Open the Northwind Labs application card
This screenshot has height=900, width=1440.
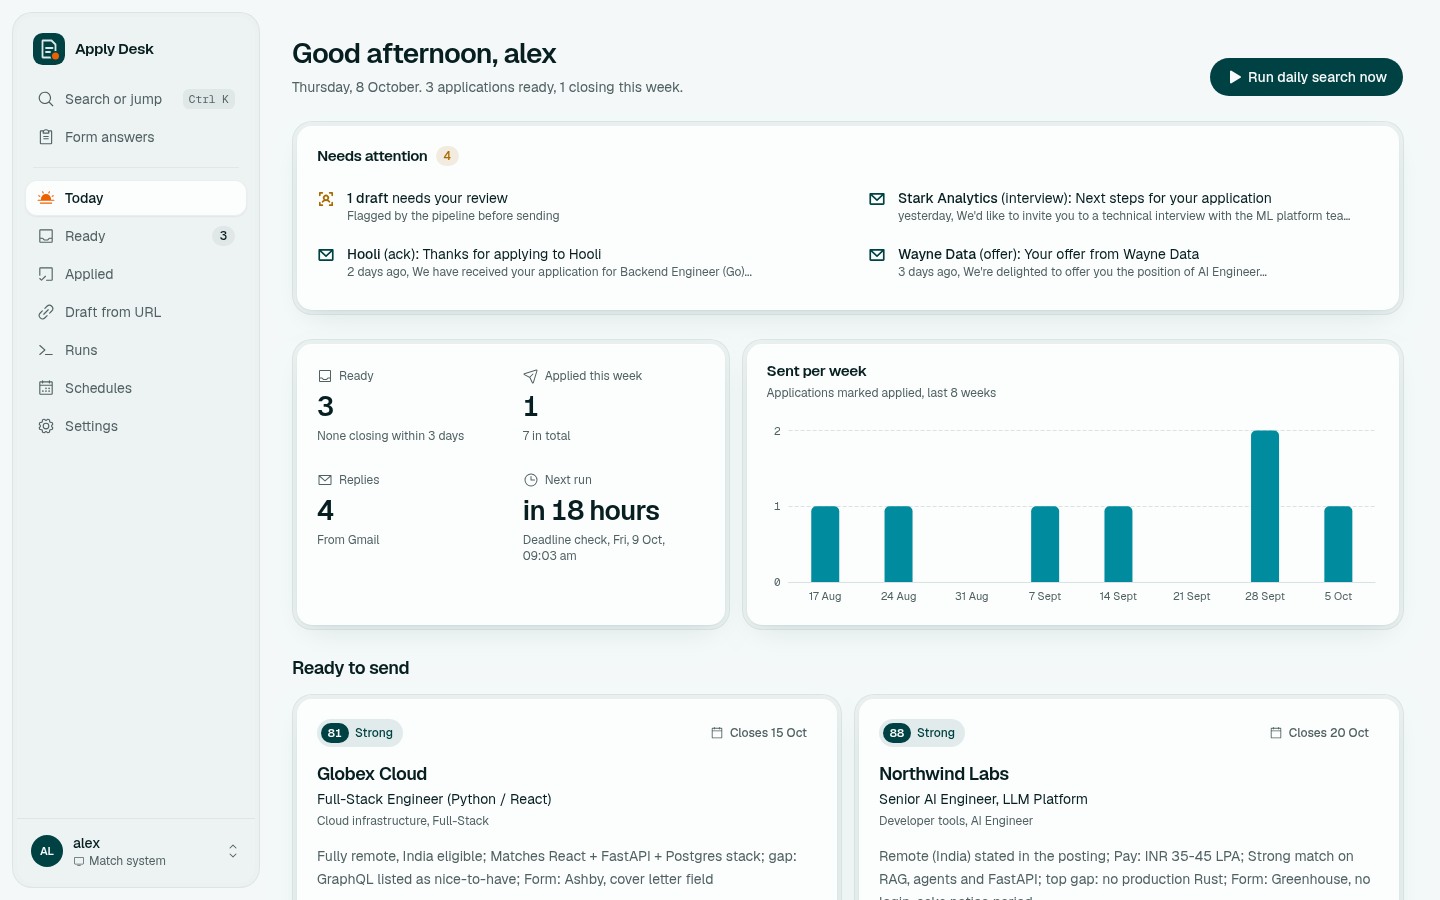point(1129,798)
